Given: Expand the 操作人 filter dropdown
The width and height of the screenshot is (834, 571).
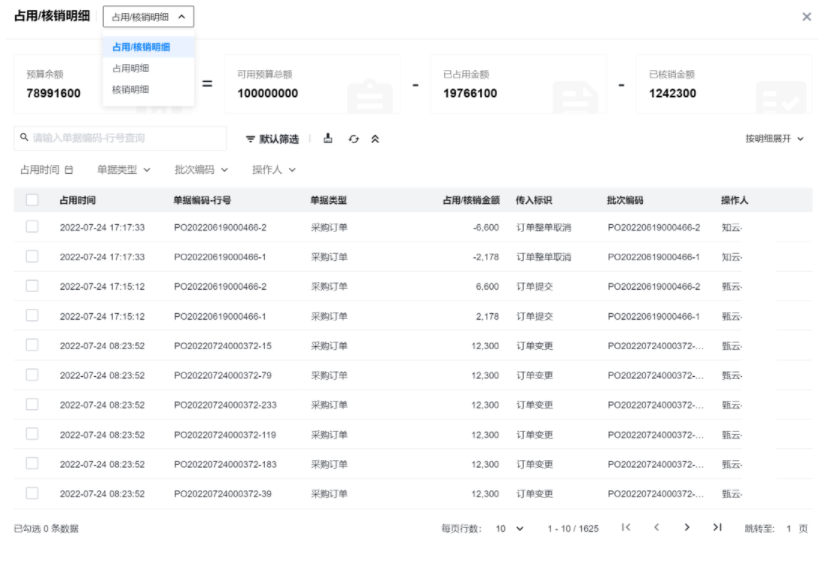Looking at the screenshot, I should coord(273,170).
